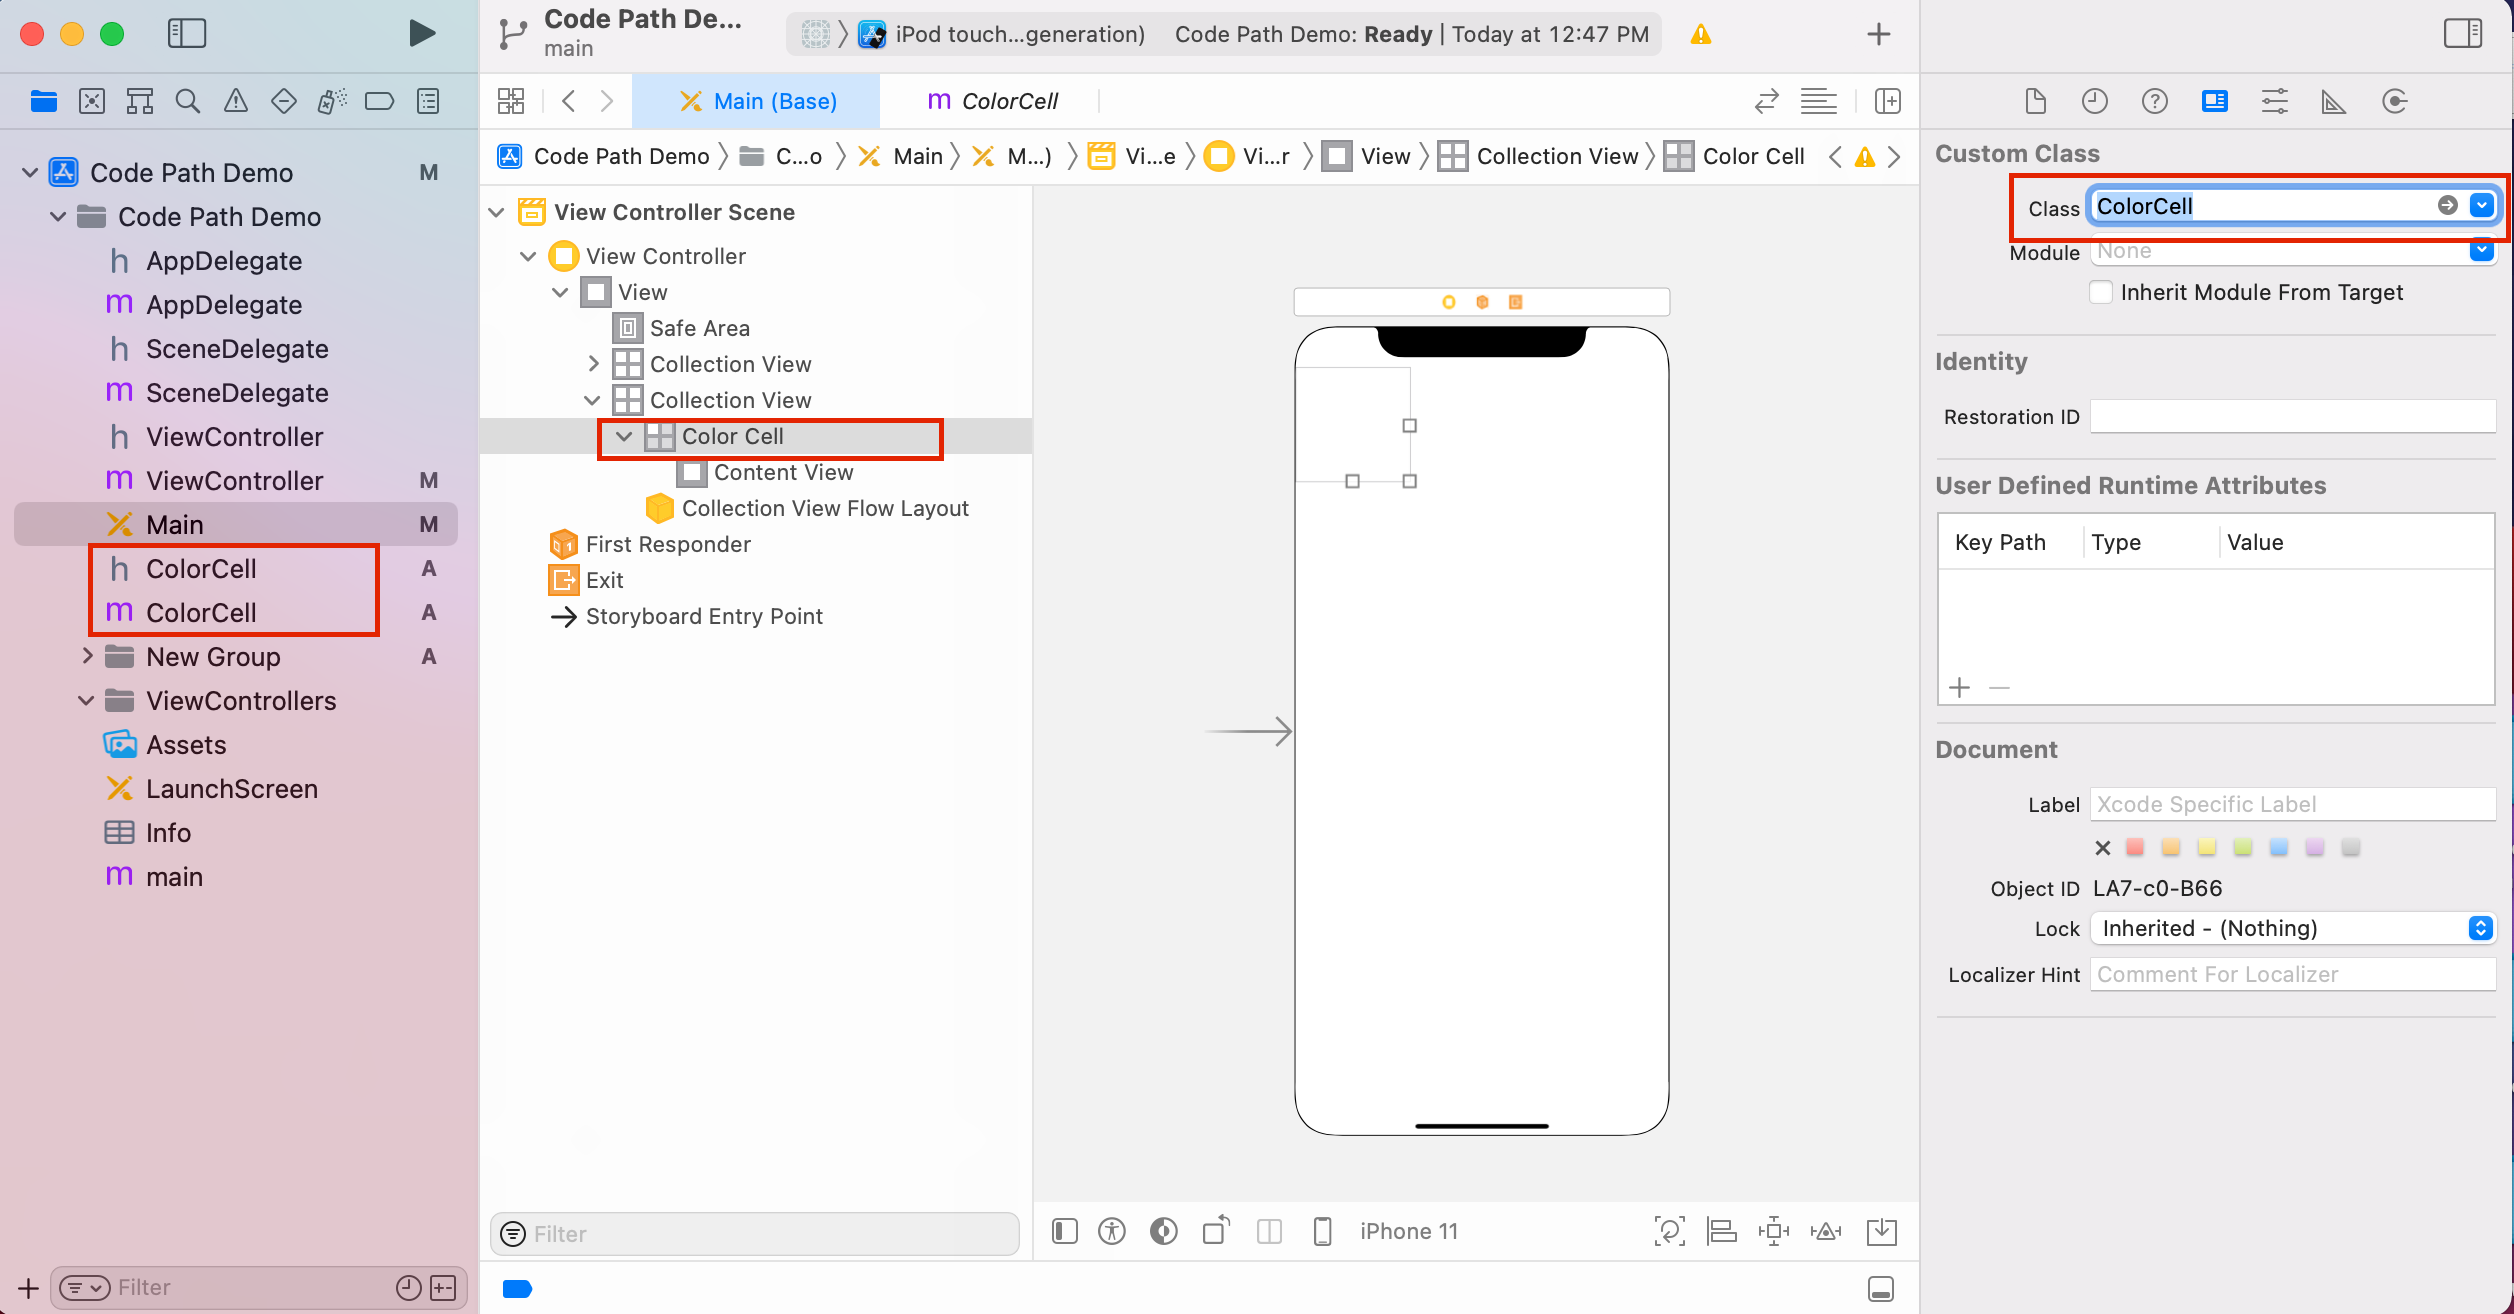Open the Connections inspector
Viewport: 2514px width, 1314px height.
[x=2394, y=101]
